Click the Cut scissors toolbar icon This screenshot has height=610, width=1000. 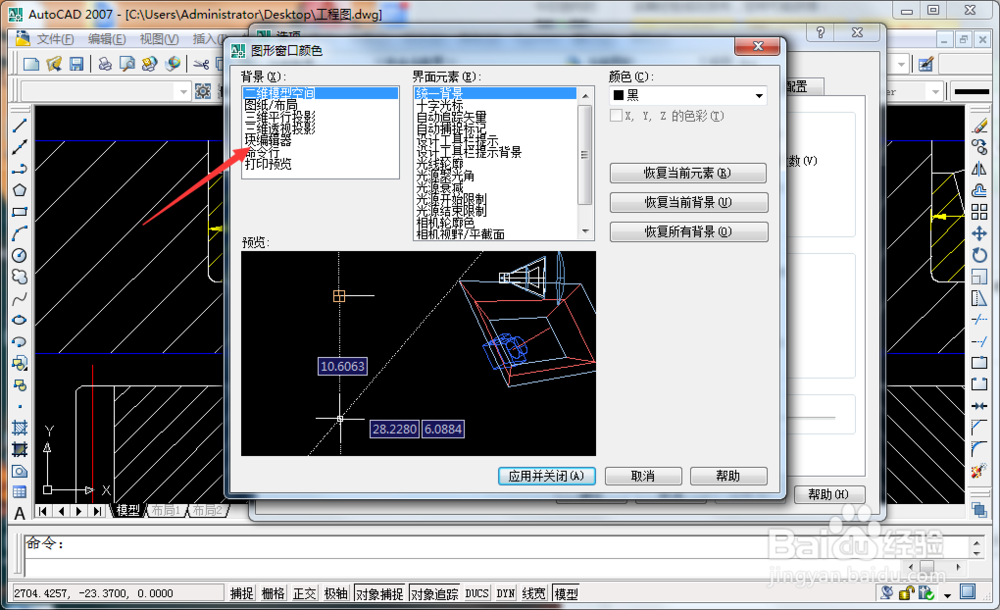(201, 64)
